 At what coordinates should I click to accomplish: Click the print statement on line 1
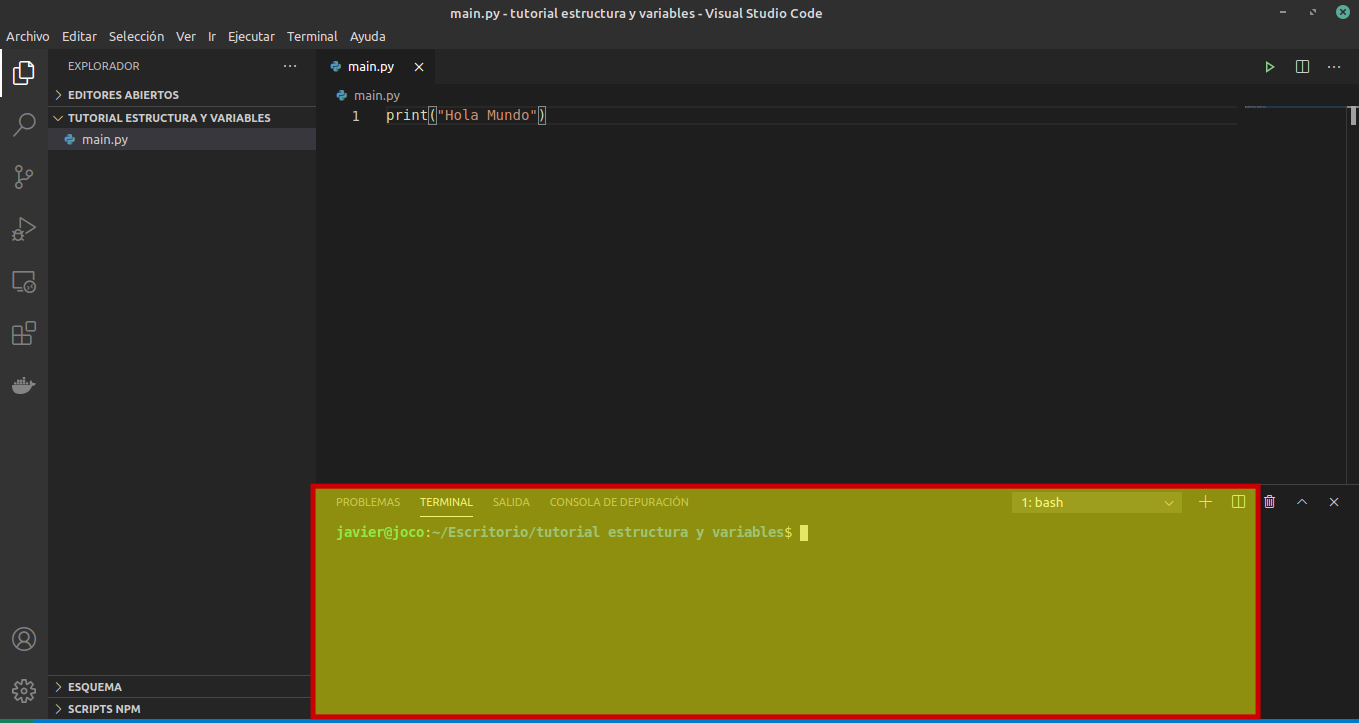[466, 116]
